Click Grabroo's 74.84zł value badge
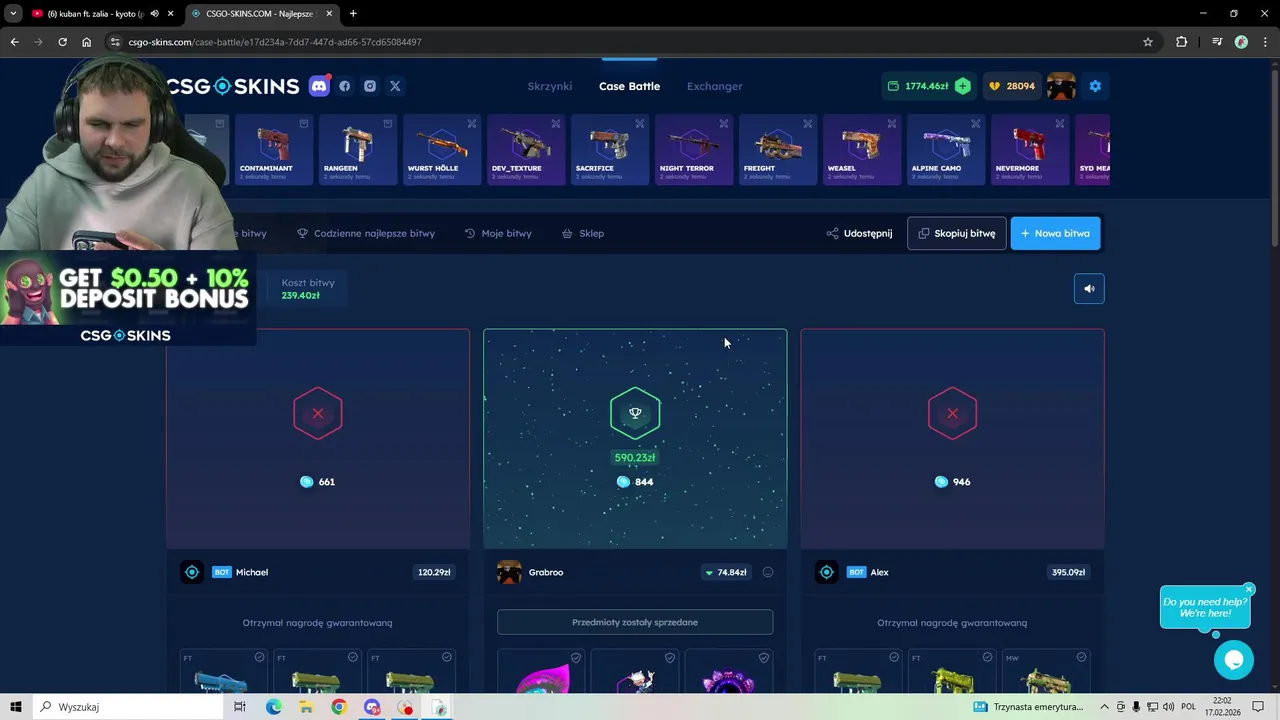 (x=726, y=572)
